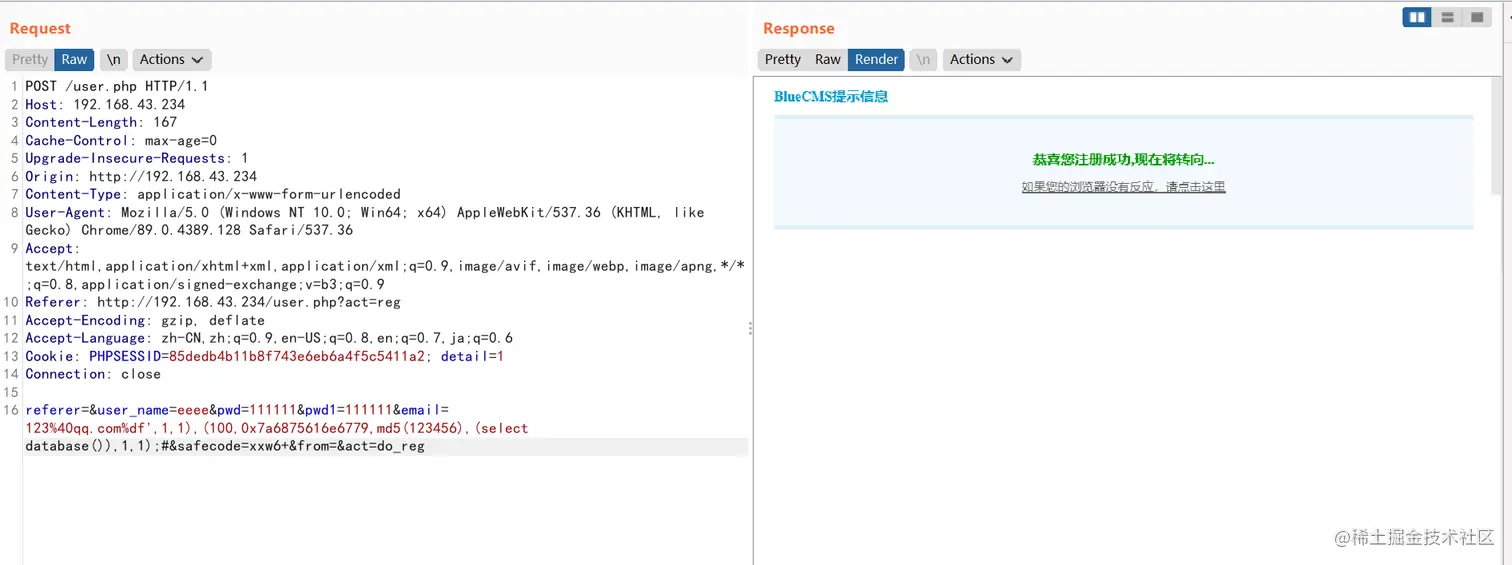
Task: Click the 'Cache-Control: max-age=0' header
Action: point(121,140)
